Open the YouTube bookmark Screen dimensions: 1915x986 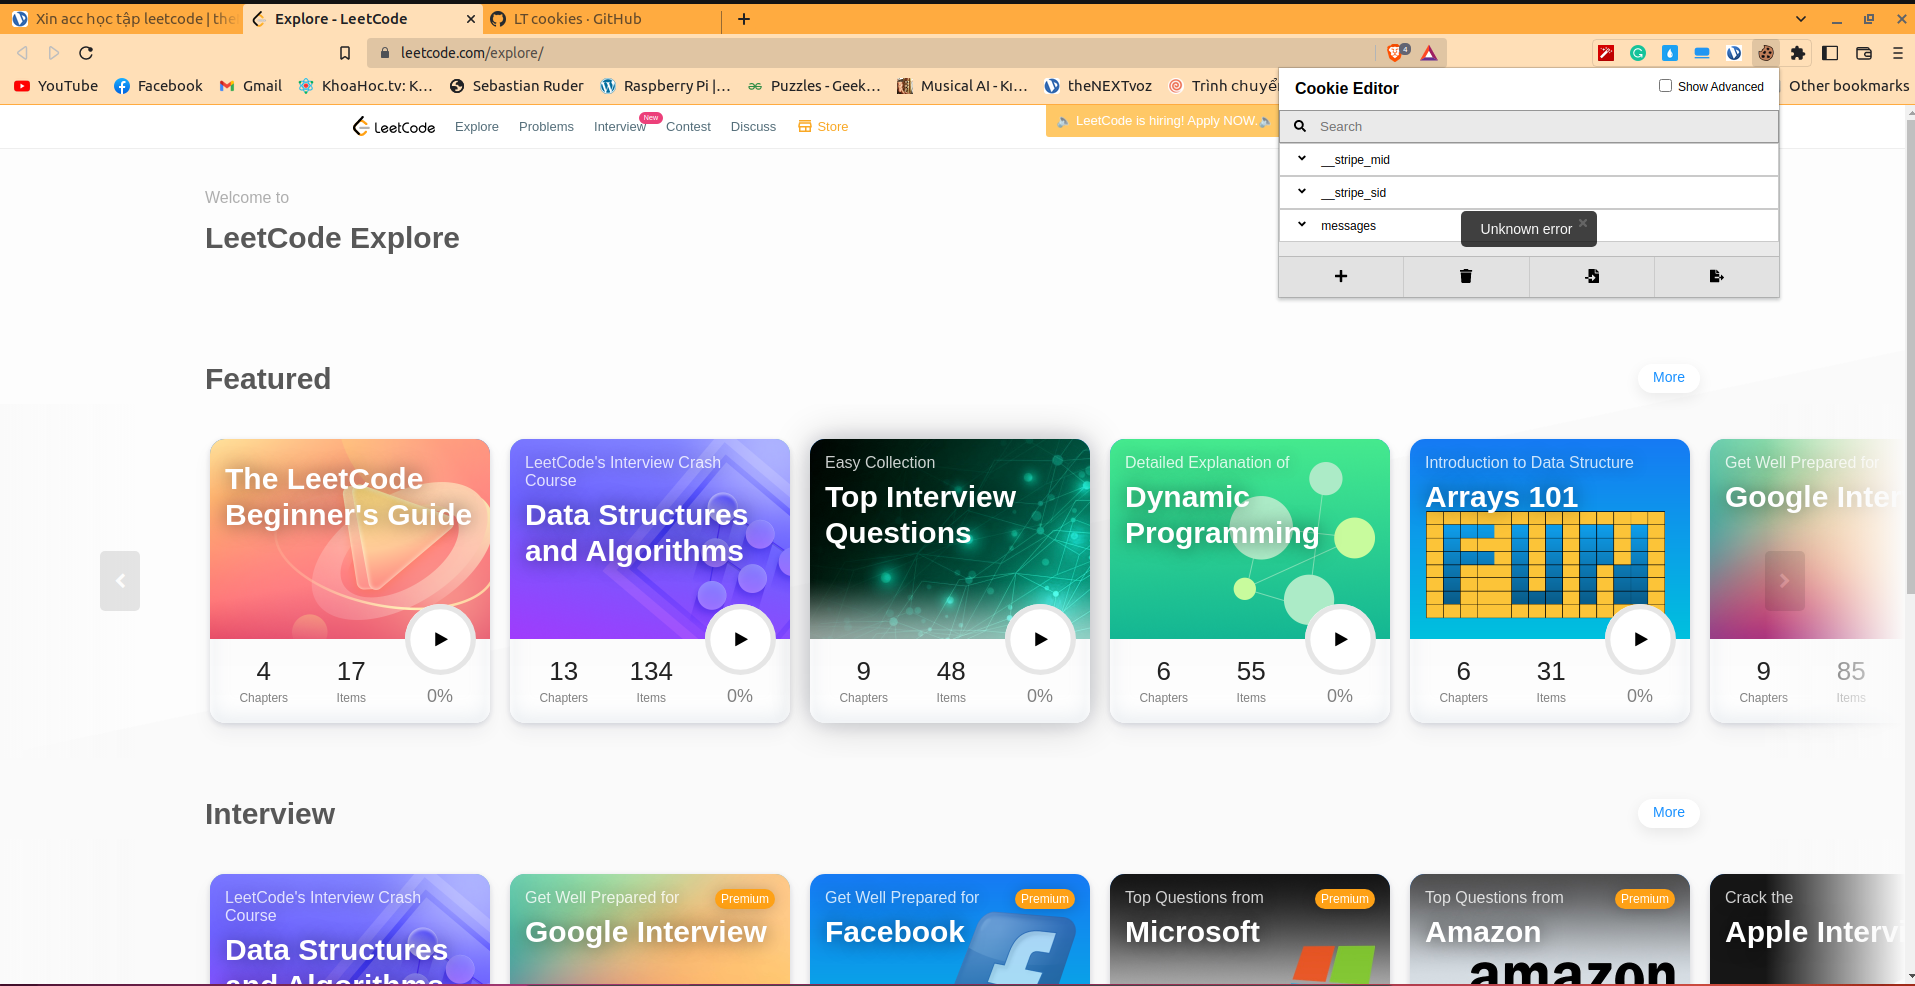coord(56,86)
